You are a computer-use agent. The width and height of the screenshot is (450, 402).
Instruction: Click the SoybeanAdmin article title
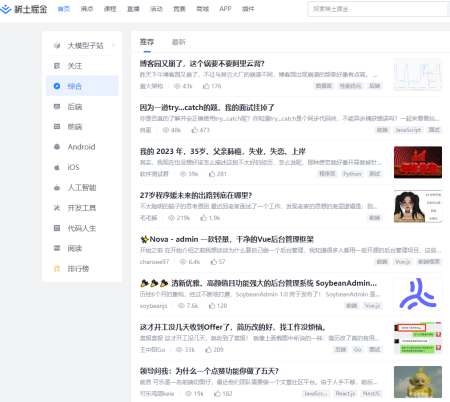(258, 283)
